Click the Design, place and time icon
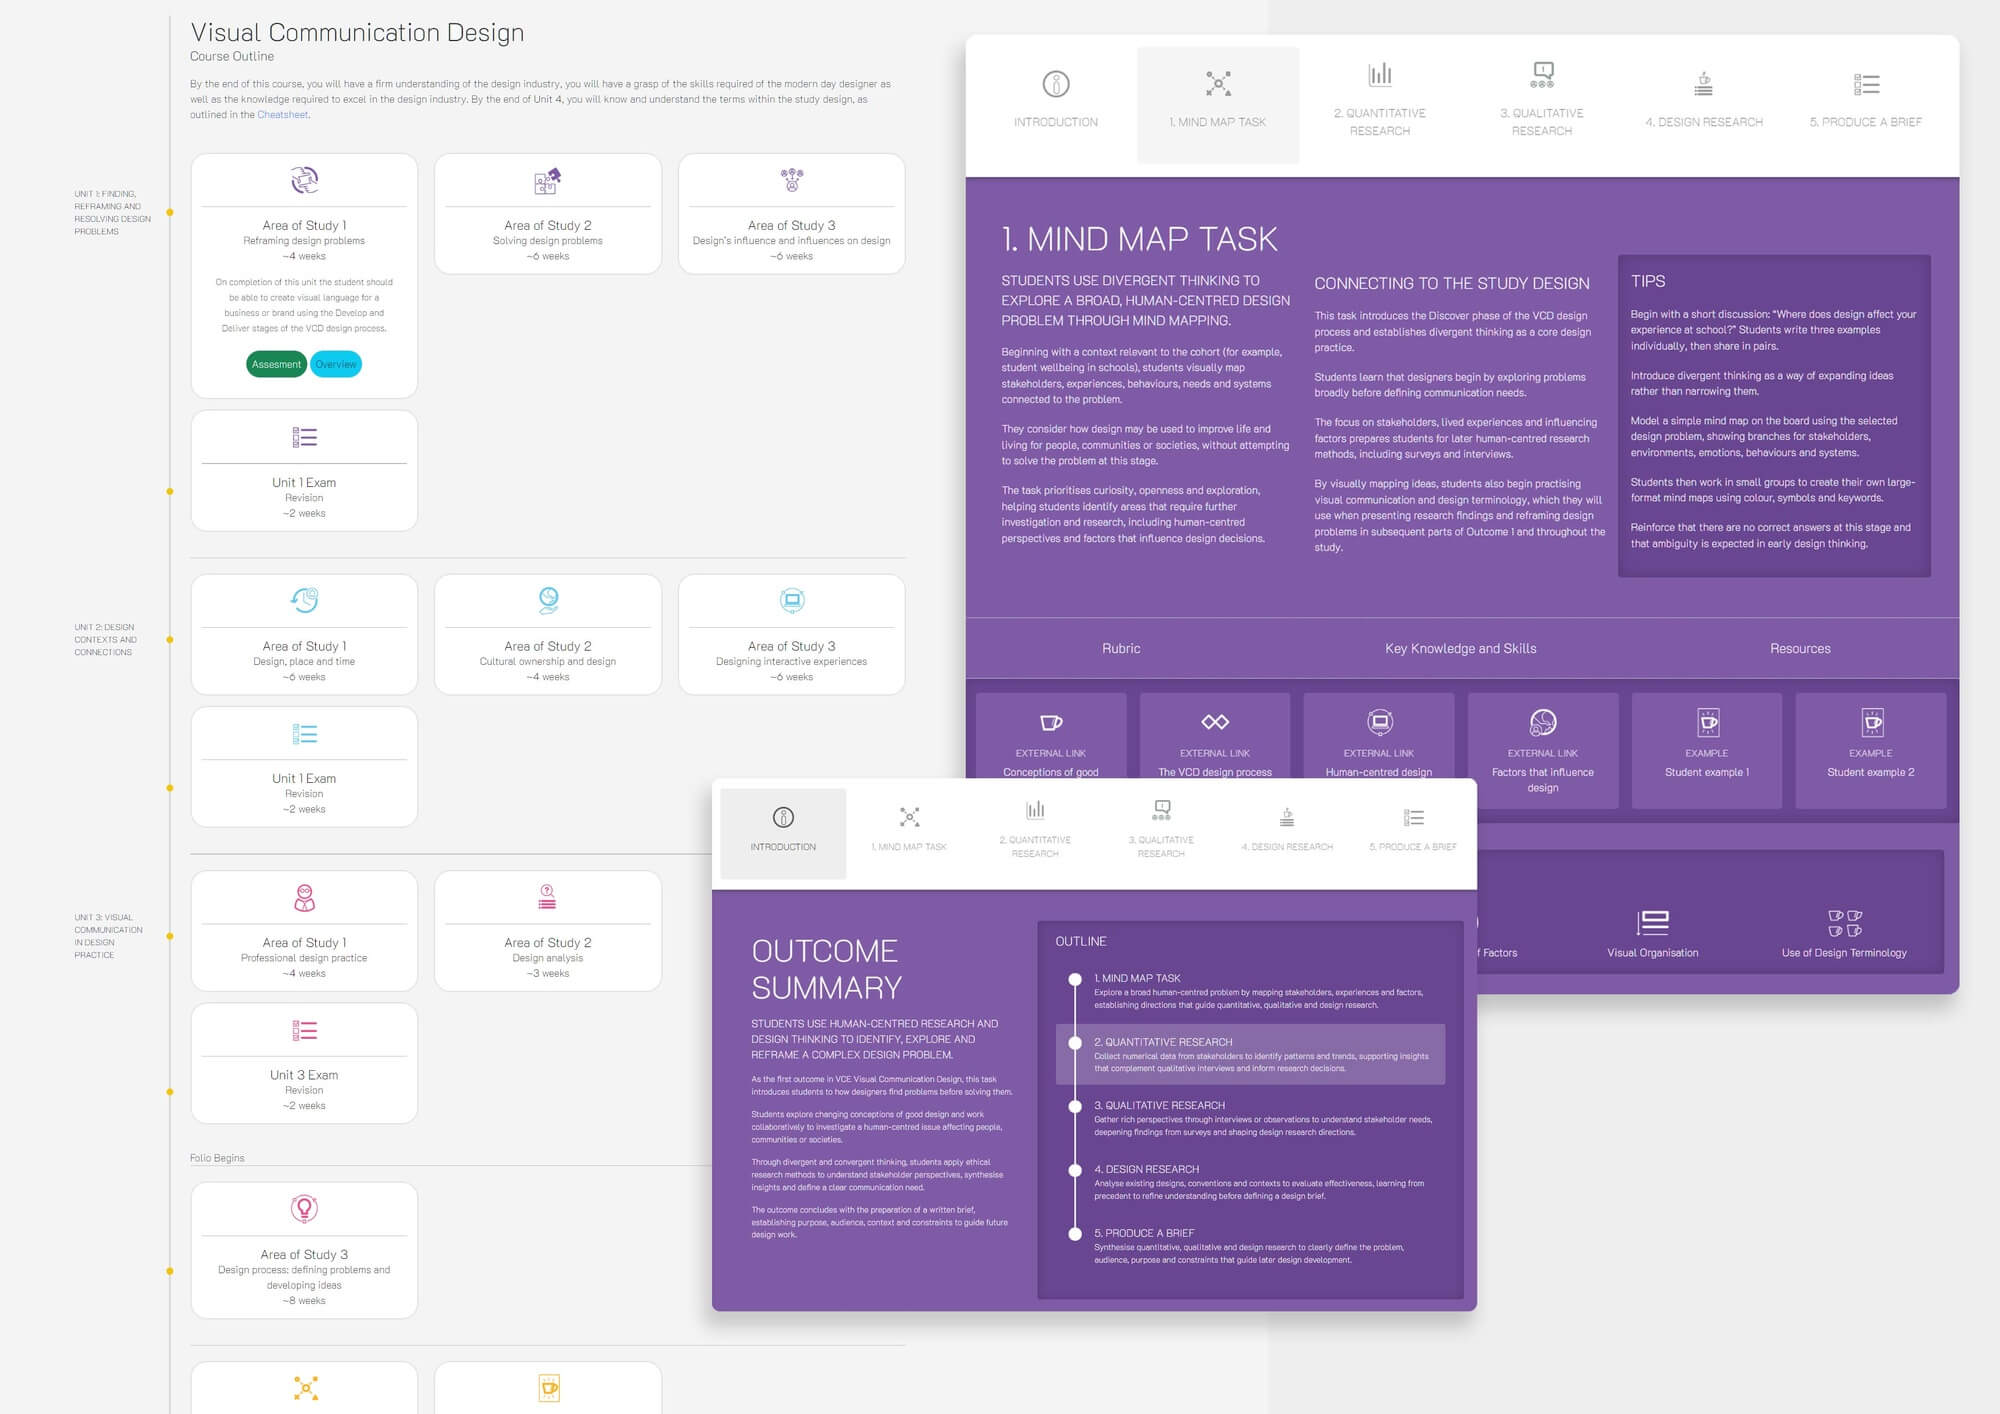The image size is (2000, 1414). (304, 600)
